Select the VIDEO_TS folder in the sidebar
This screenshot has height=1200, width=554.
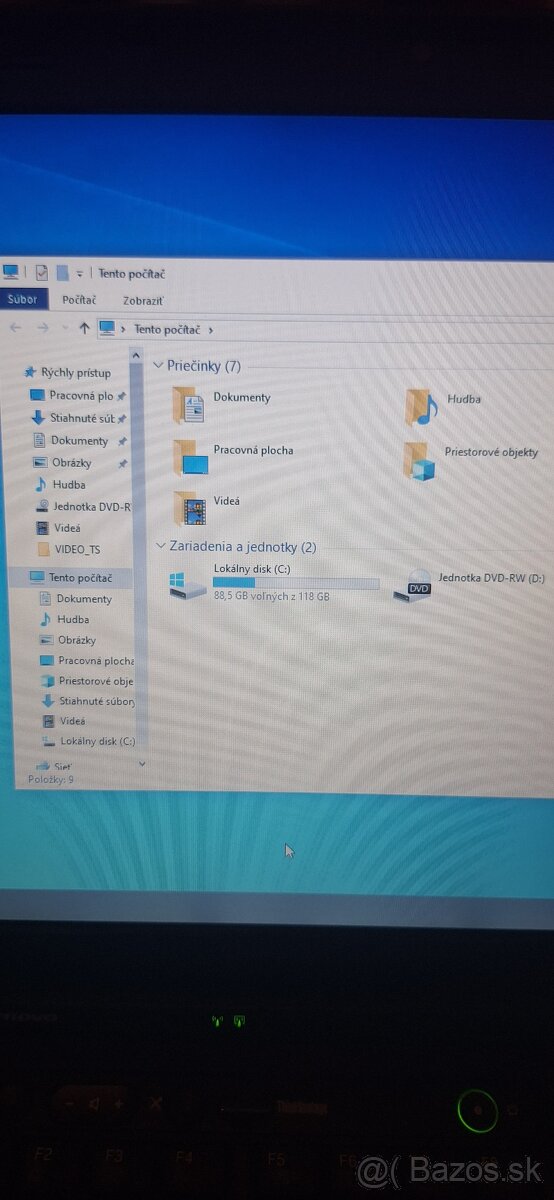coord(76,550)
